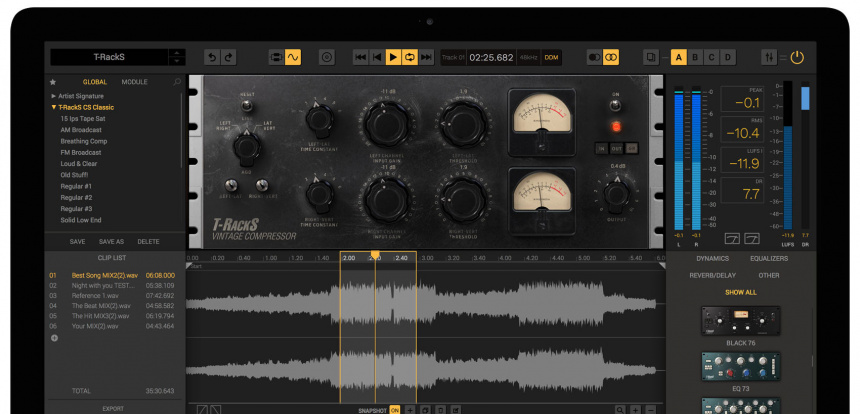This screenshot has width=860, height=414.
Task: Select Reference 1.wav clip
Action: pyautogui.click(x=112, y=296)
